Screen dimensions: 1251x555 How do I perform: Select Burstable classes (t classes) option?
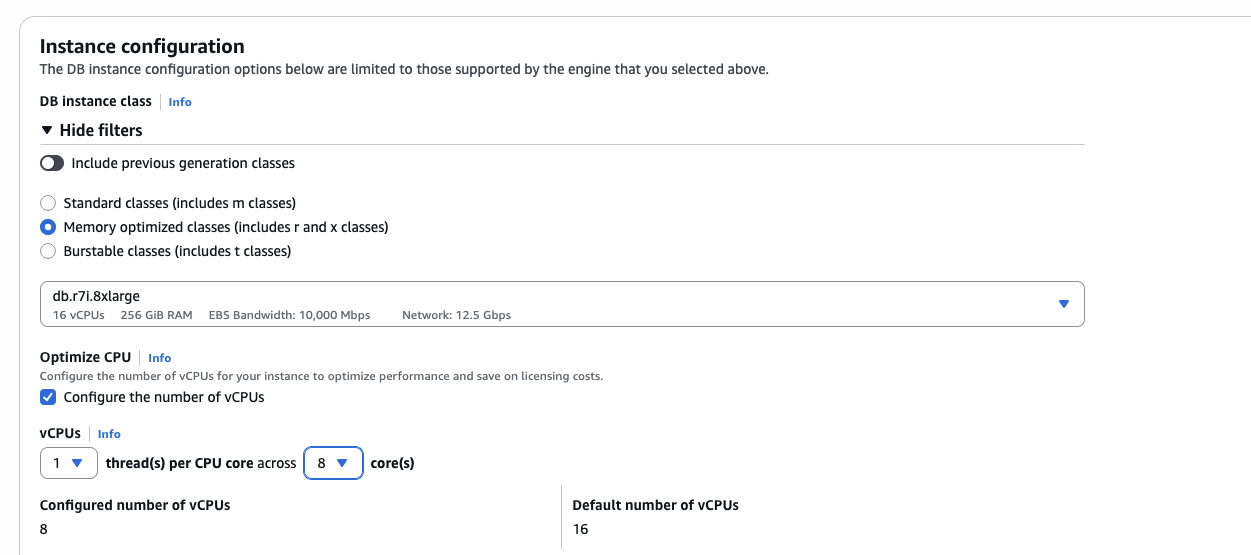pos(48,251)
